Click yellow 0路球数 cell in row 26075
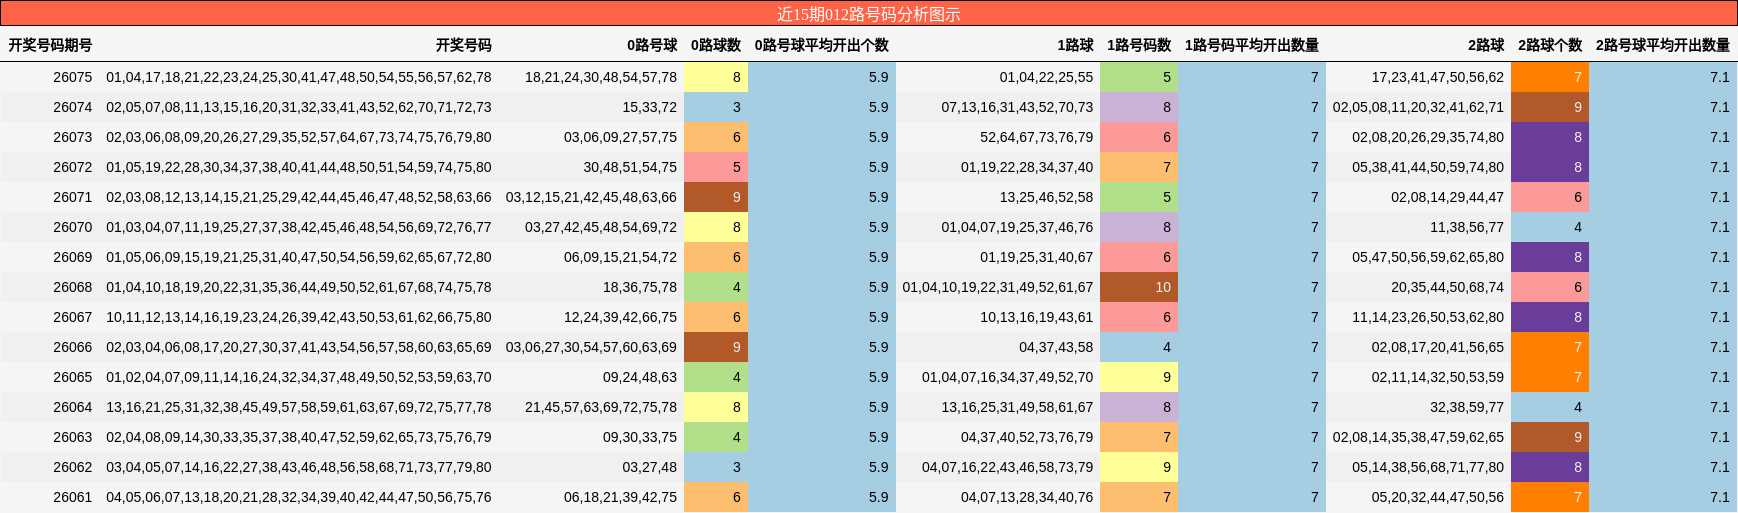This screenshot has height=513, width=1738. [x=716, y=77]
